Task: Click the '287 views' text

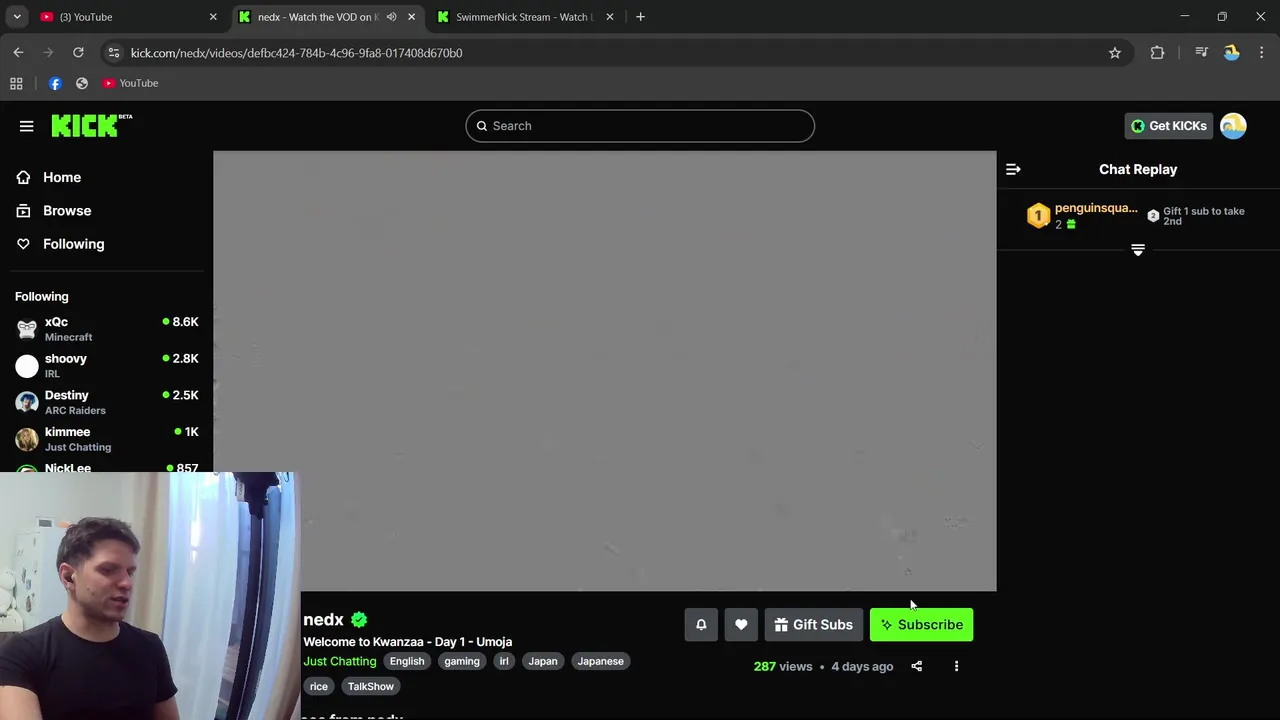Action: [783, 666]
